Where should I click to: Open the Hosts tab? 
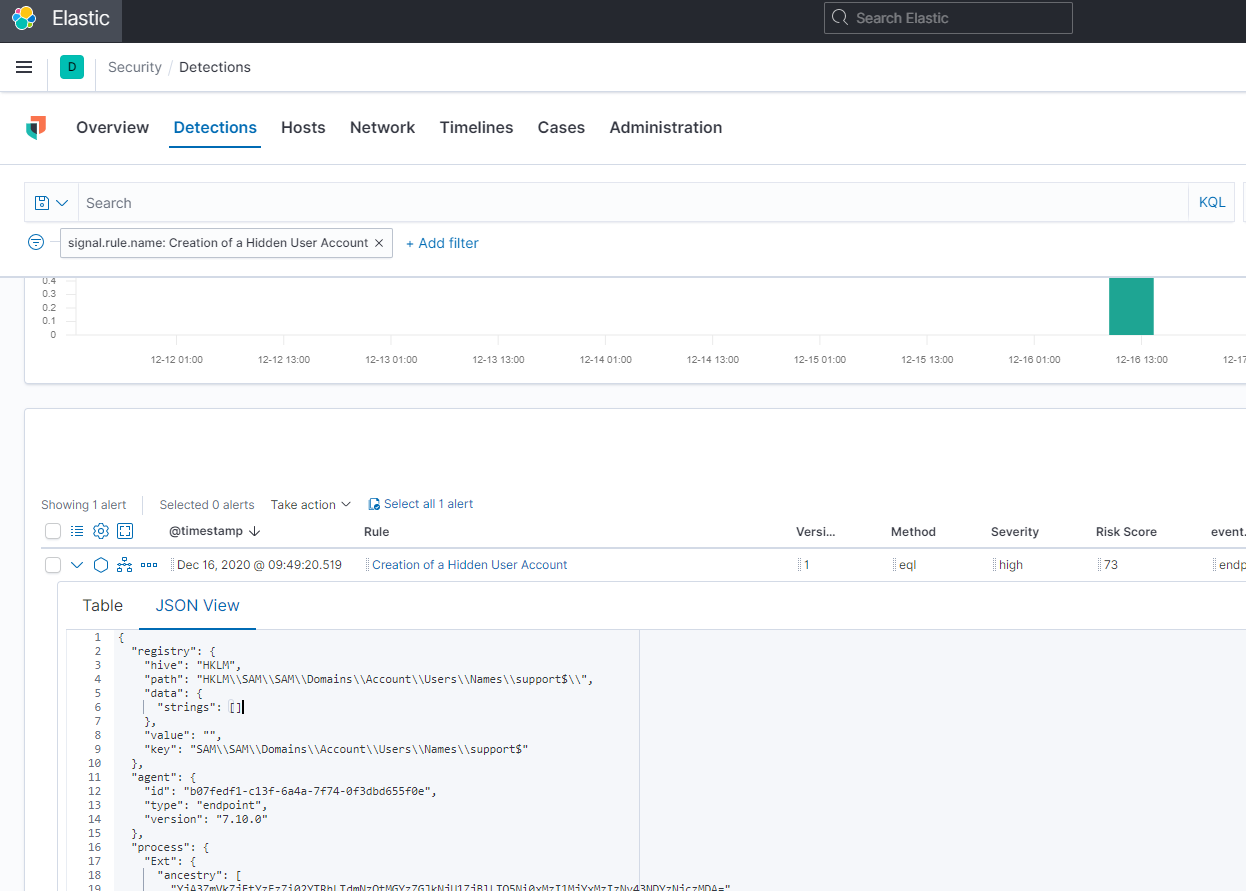point(303,127)
